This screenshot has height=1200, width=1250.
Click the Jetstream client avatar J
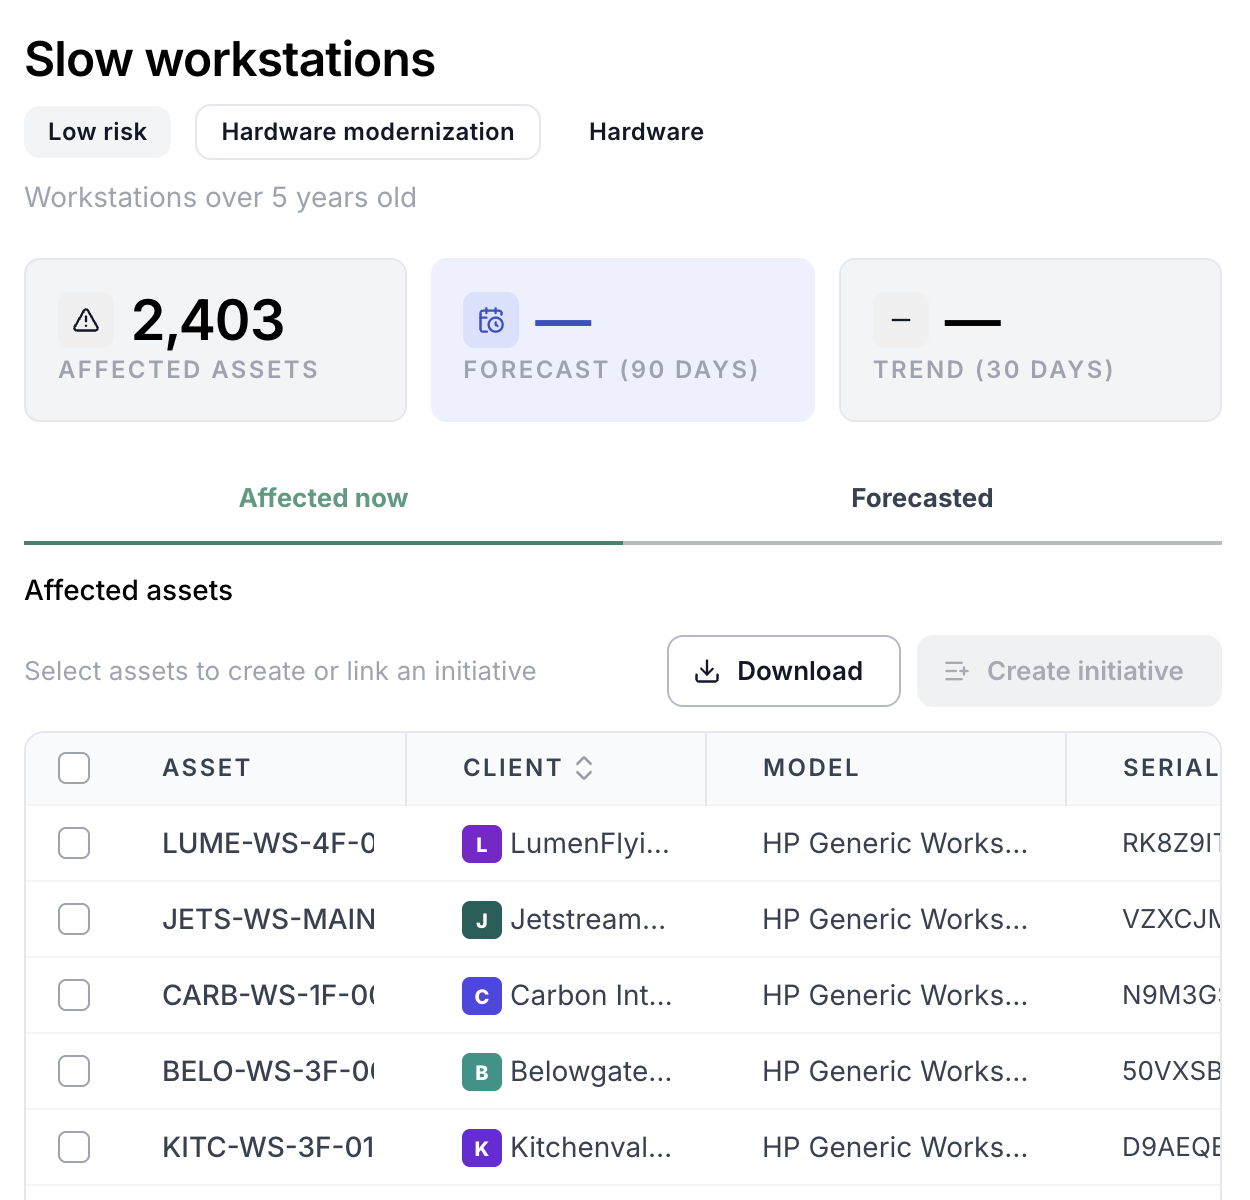tap(481, 920)
